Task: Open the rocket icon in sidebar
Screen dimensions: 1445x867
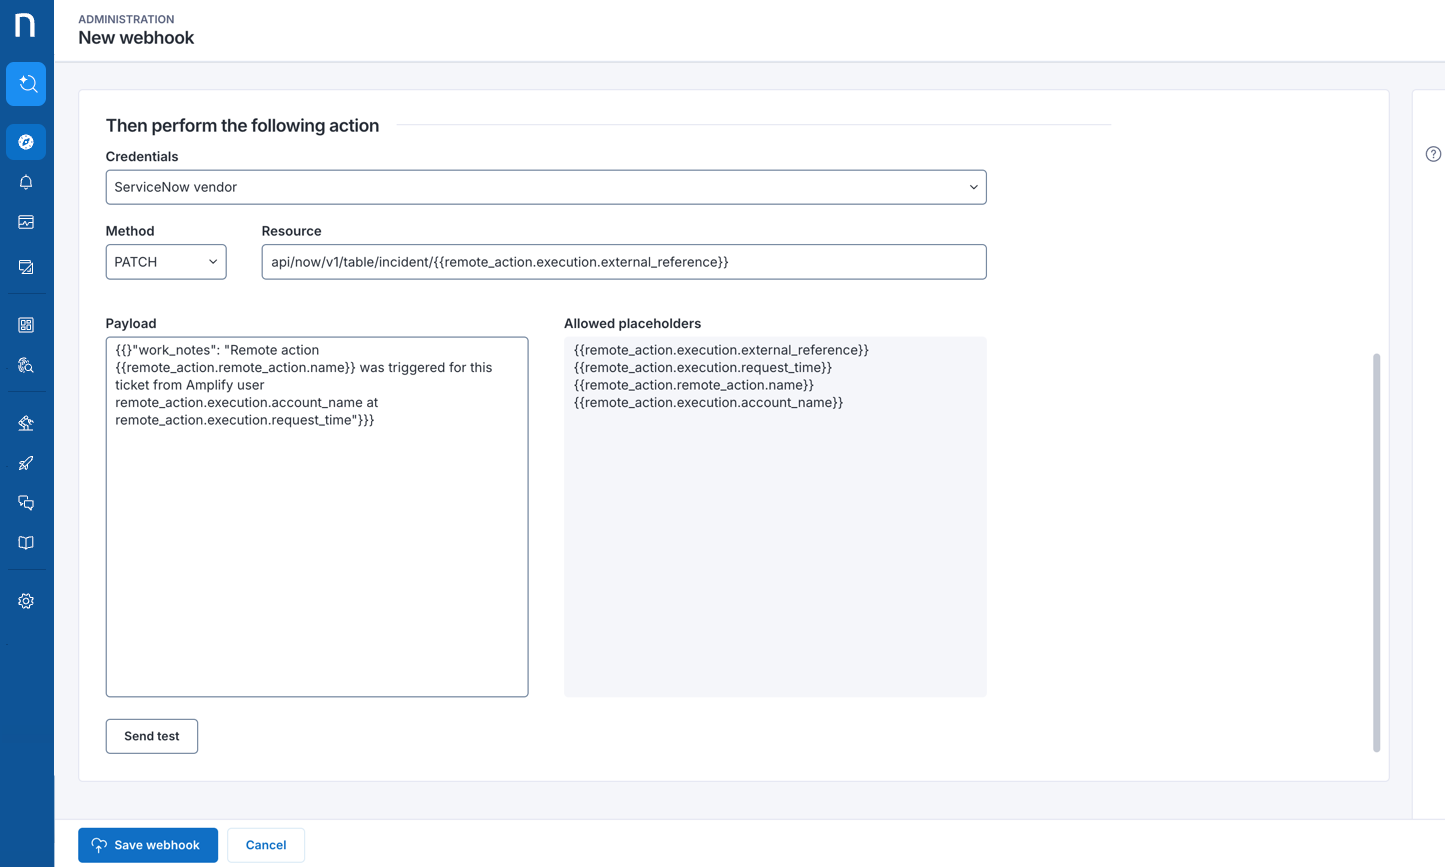Action: [x=26, y=463]
